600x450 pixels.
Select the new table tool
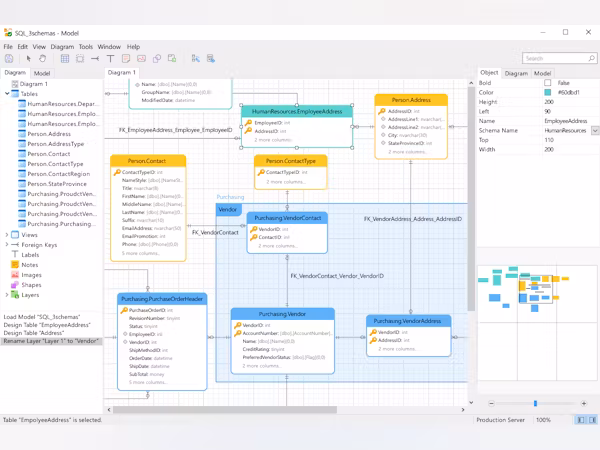(65, 59)
